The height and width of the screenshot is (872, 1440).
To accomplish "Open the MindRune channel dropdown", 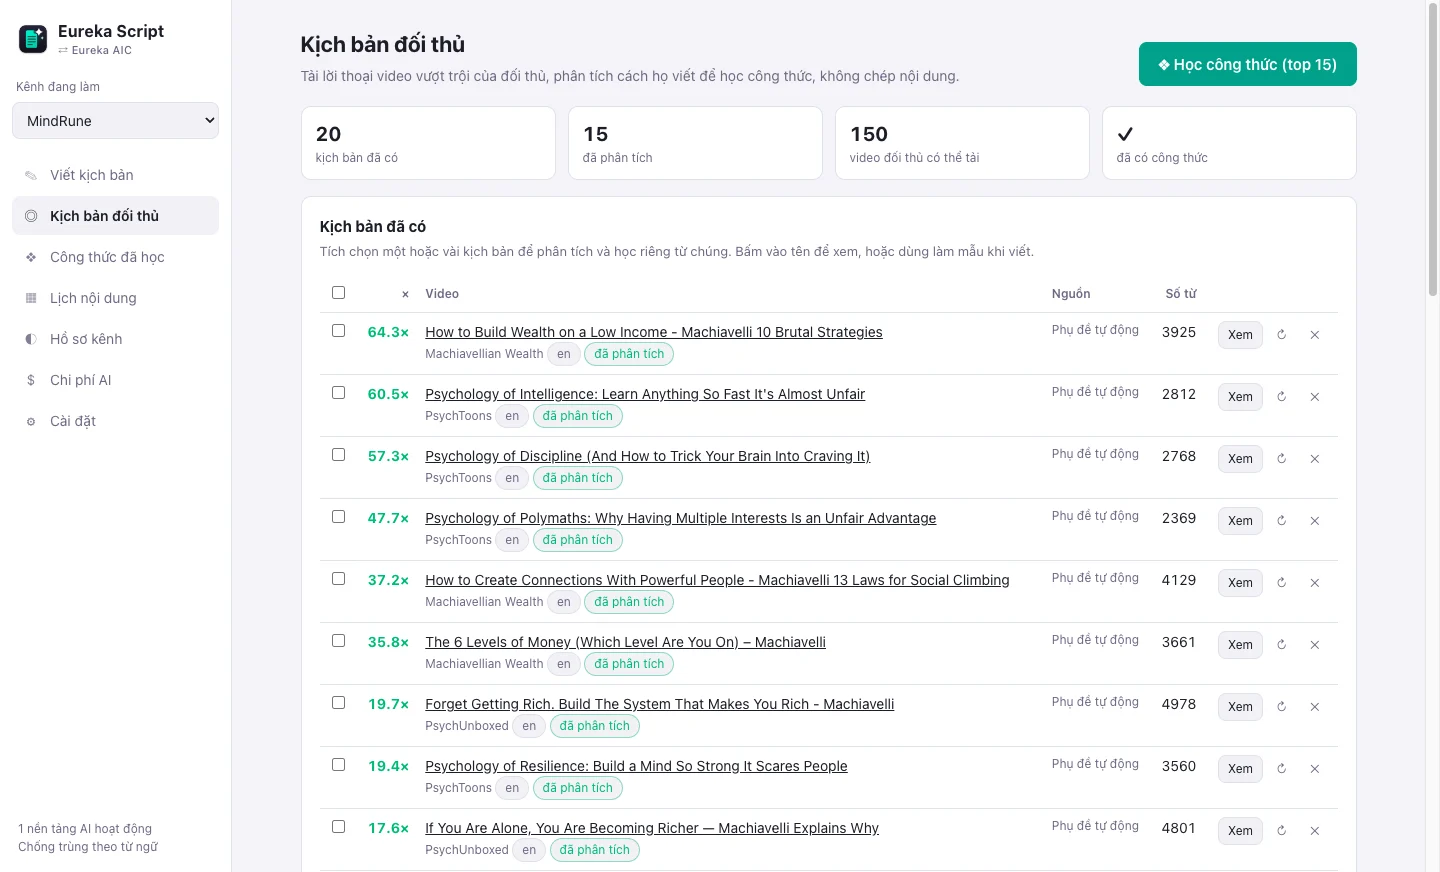I will (x=115, y=121).
